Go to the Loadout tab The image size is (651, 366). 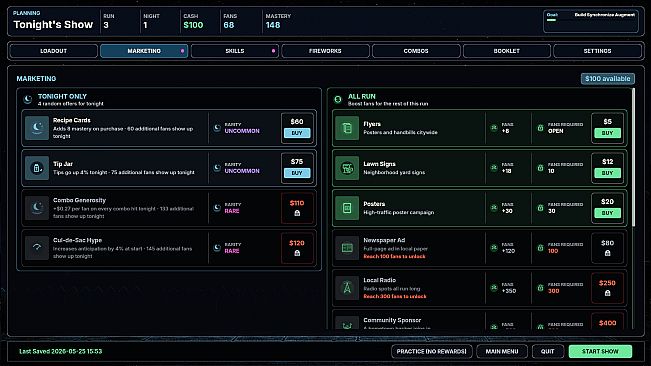54,51
